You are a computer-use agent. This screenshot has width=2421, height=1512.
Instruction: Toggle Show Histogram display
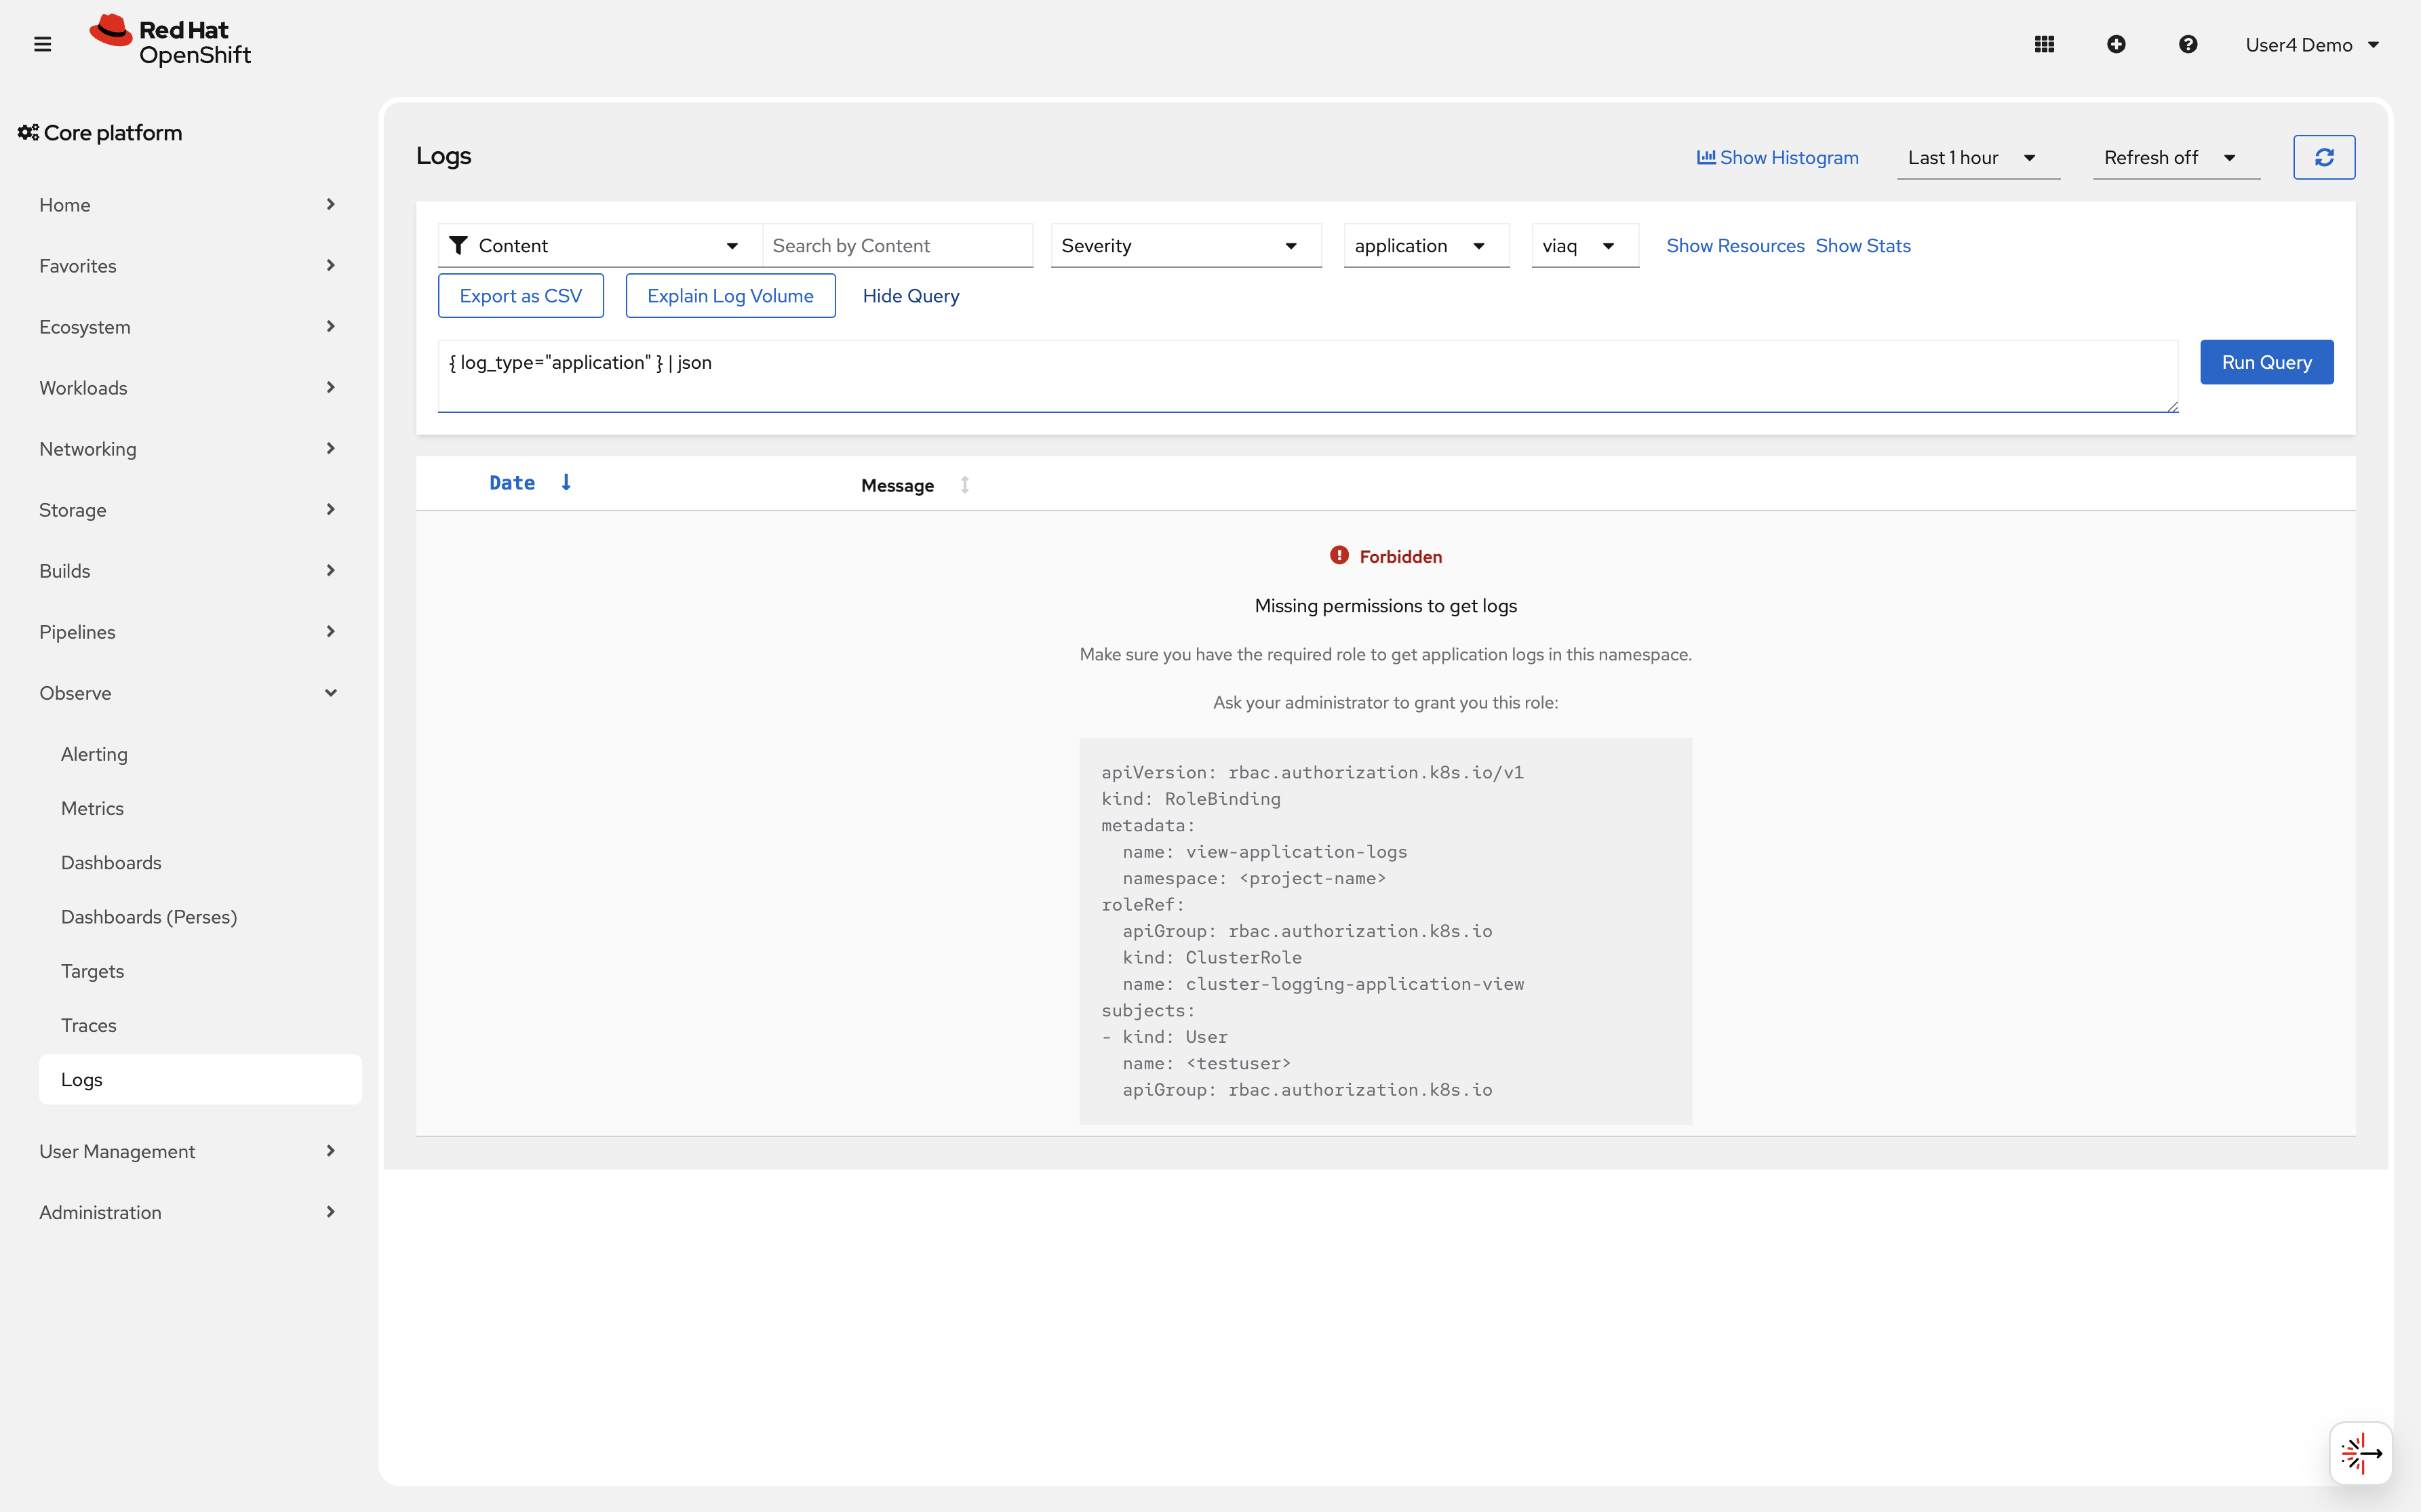point(1778,157)
